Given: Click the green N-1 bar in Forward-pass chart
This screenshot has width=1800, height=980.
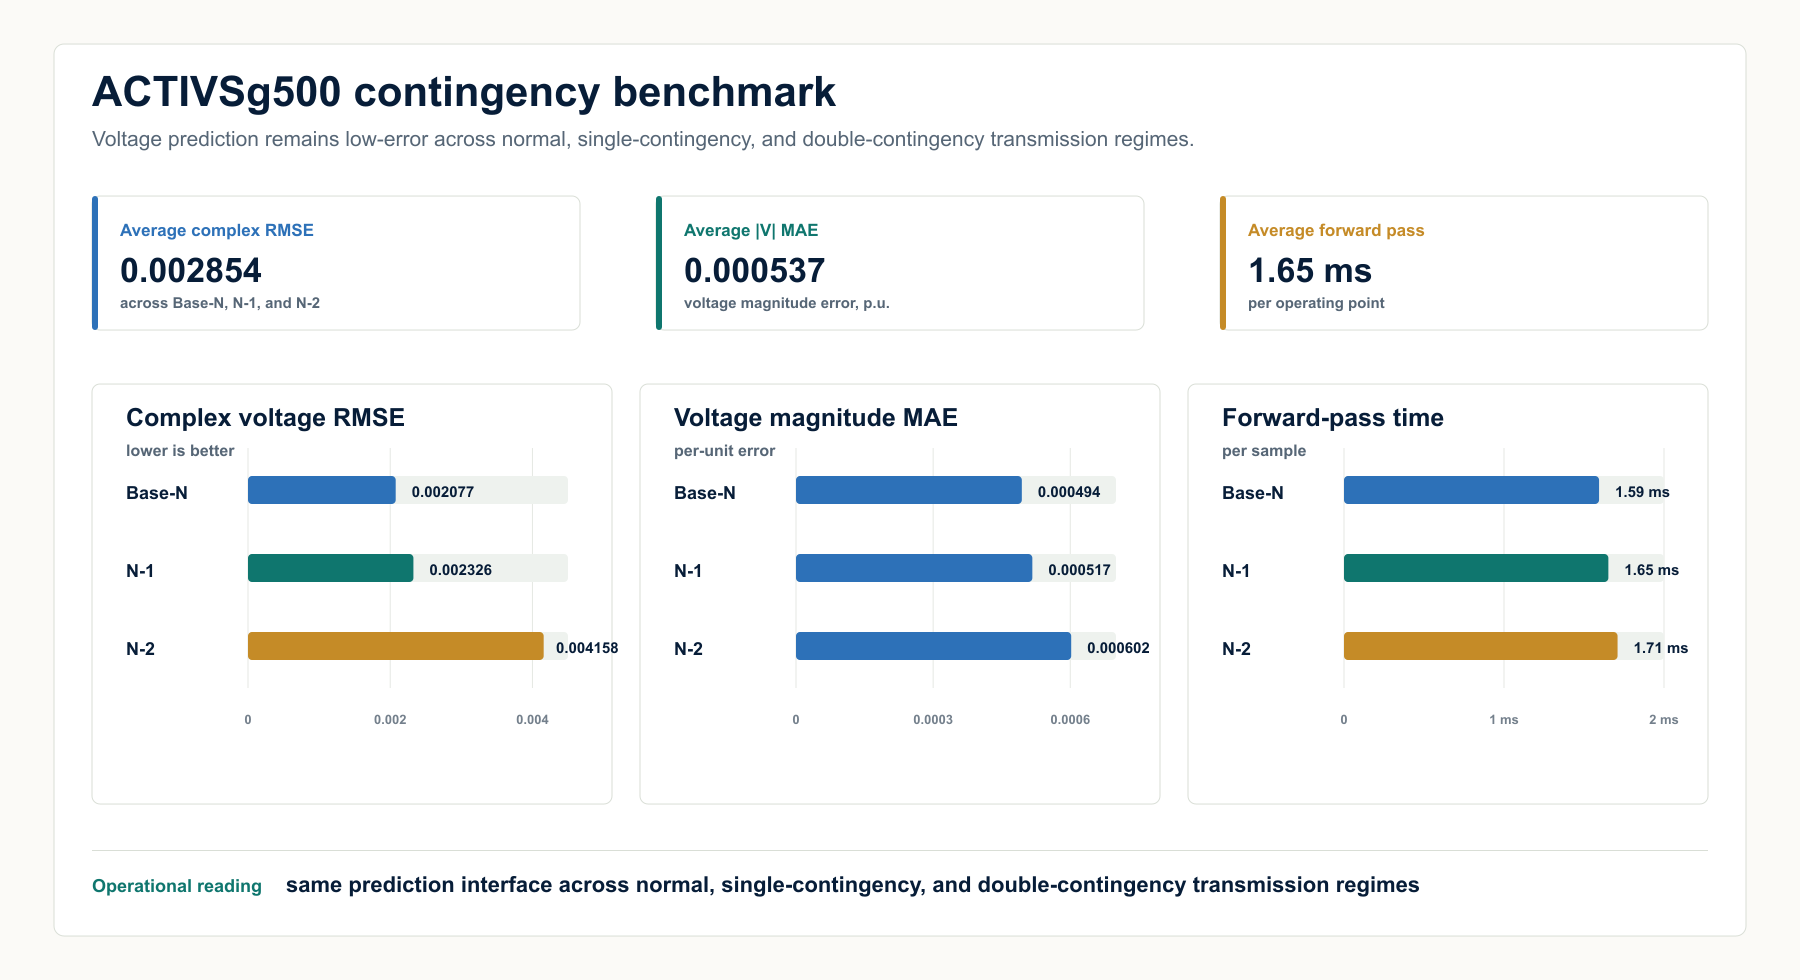Looking at the screenshot, I should coord(1476,568).
